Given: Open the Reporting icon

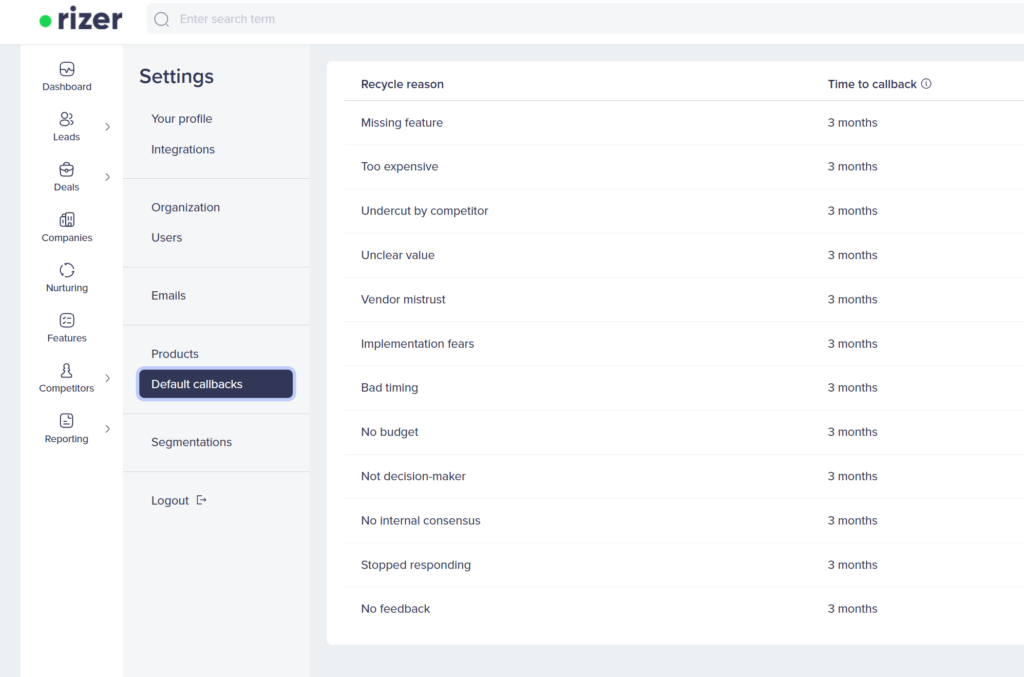Looking at the screenshot, I should tap(67, 421).
